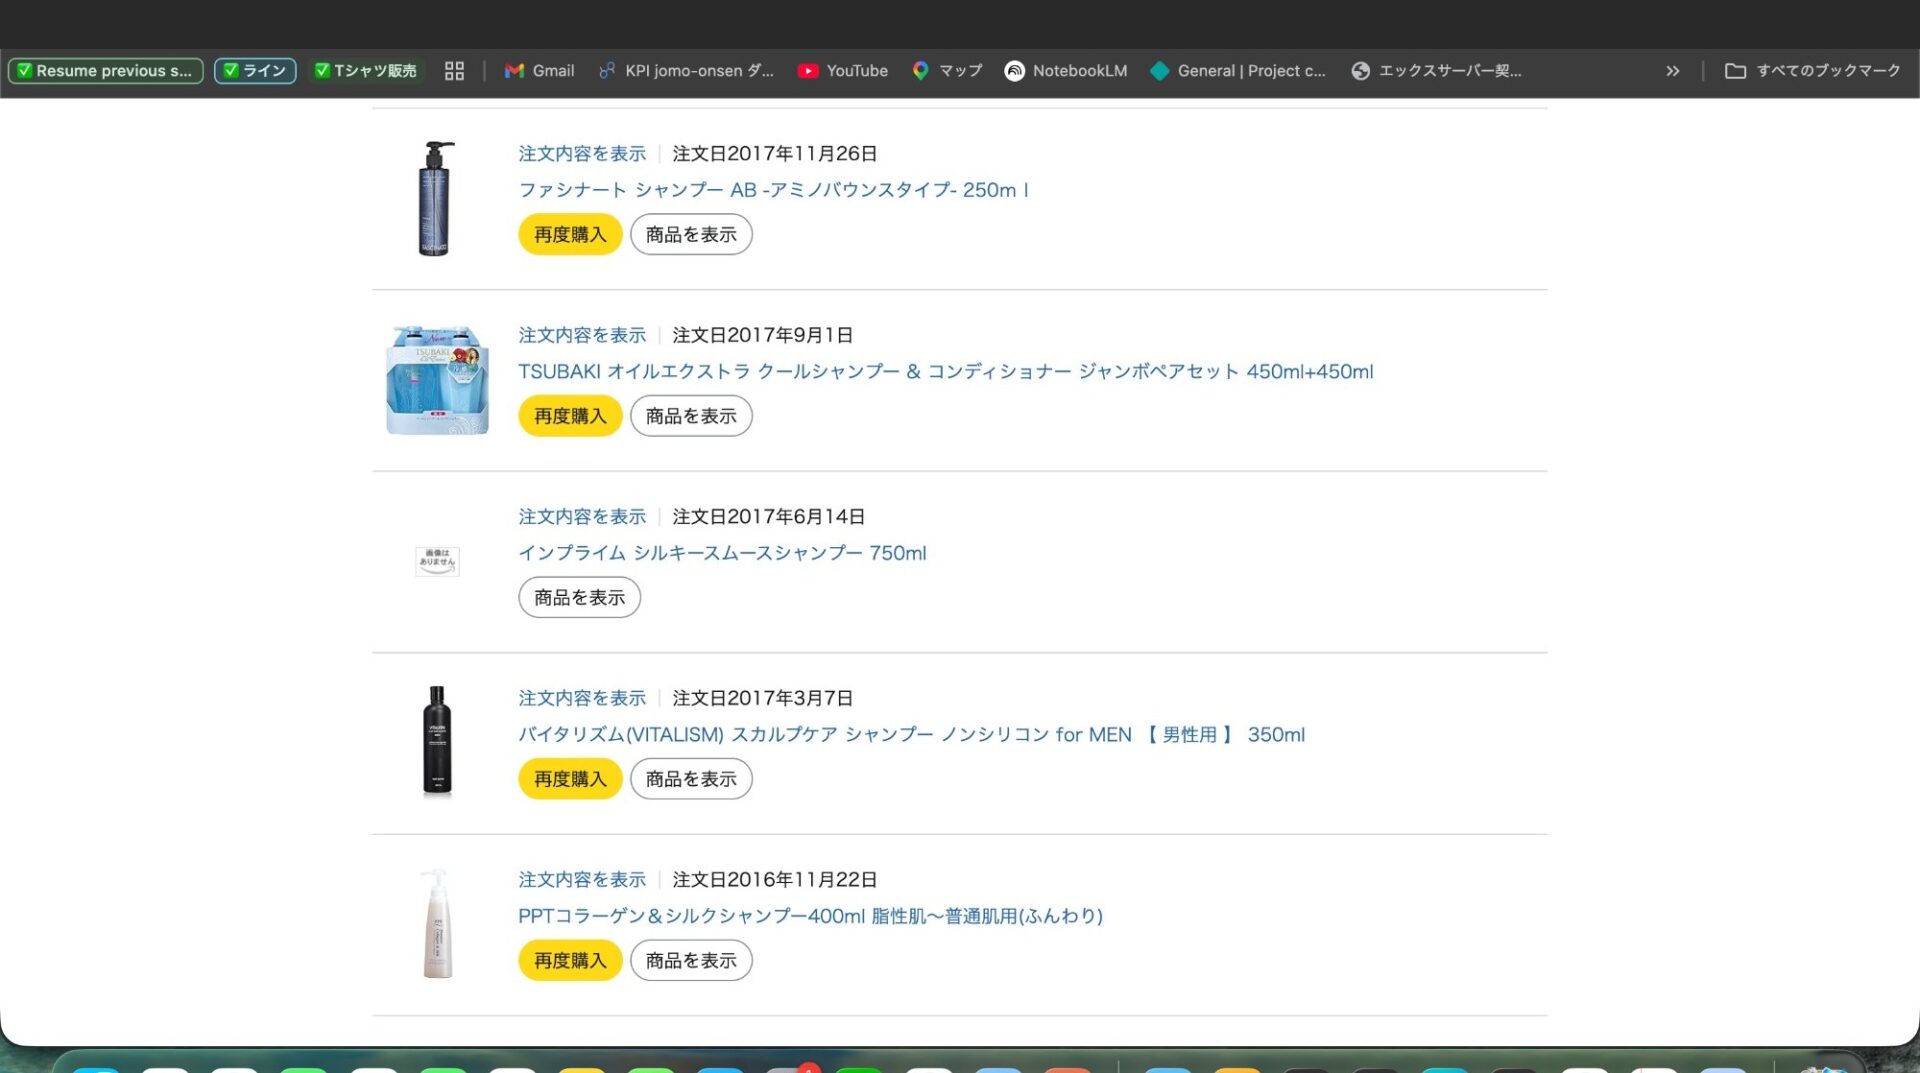Show order details for 2017年9月1日 order

pos(582,335)
